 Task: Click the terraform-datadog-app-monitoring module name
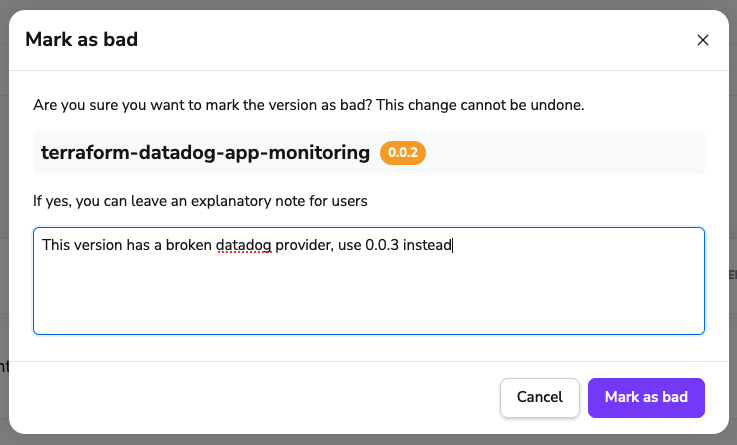pos(205,153)
